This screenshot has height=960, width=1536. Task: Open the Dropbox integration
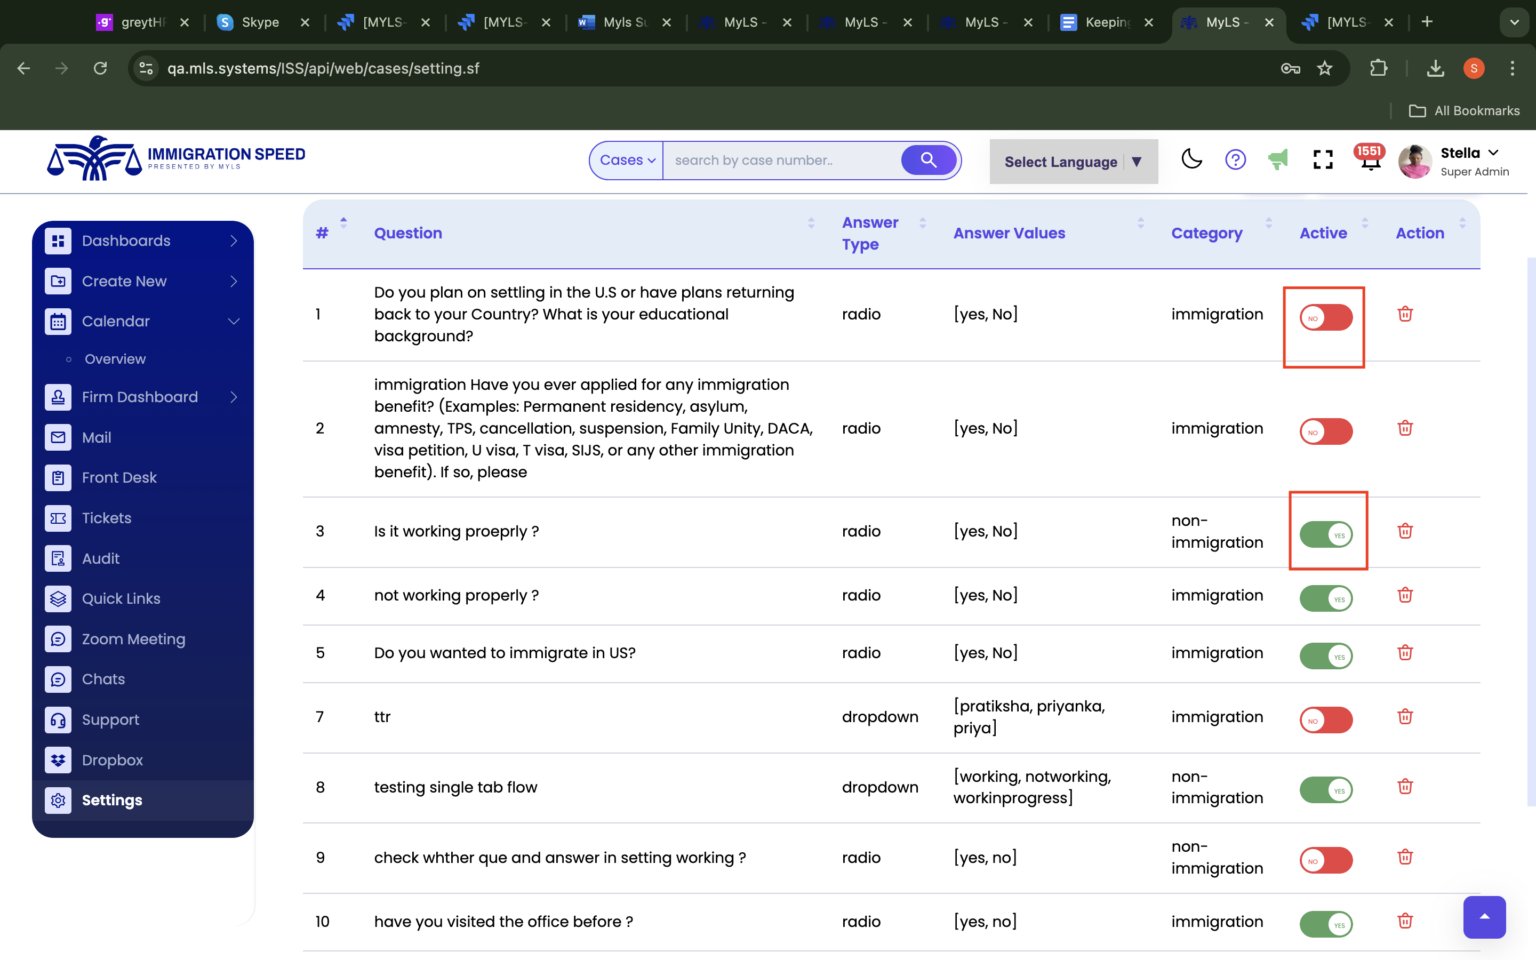click(x=112, y=760)
